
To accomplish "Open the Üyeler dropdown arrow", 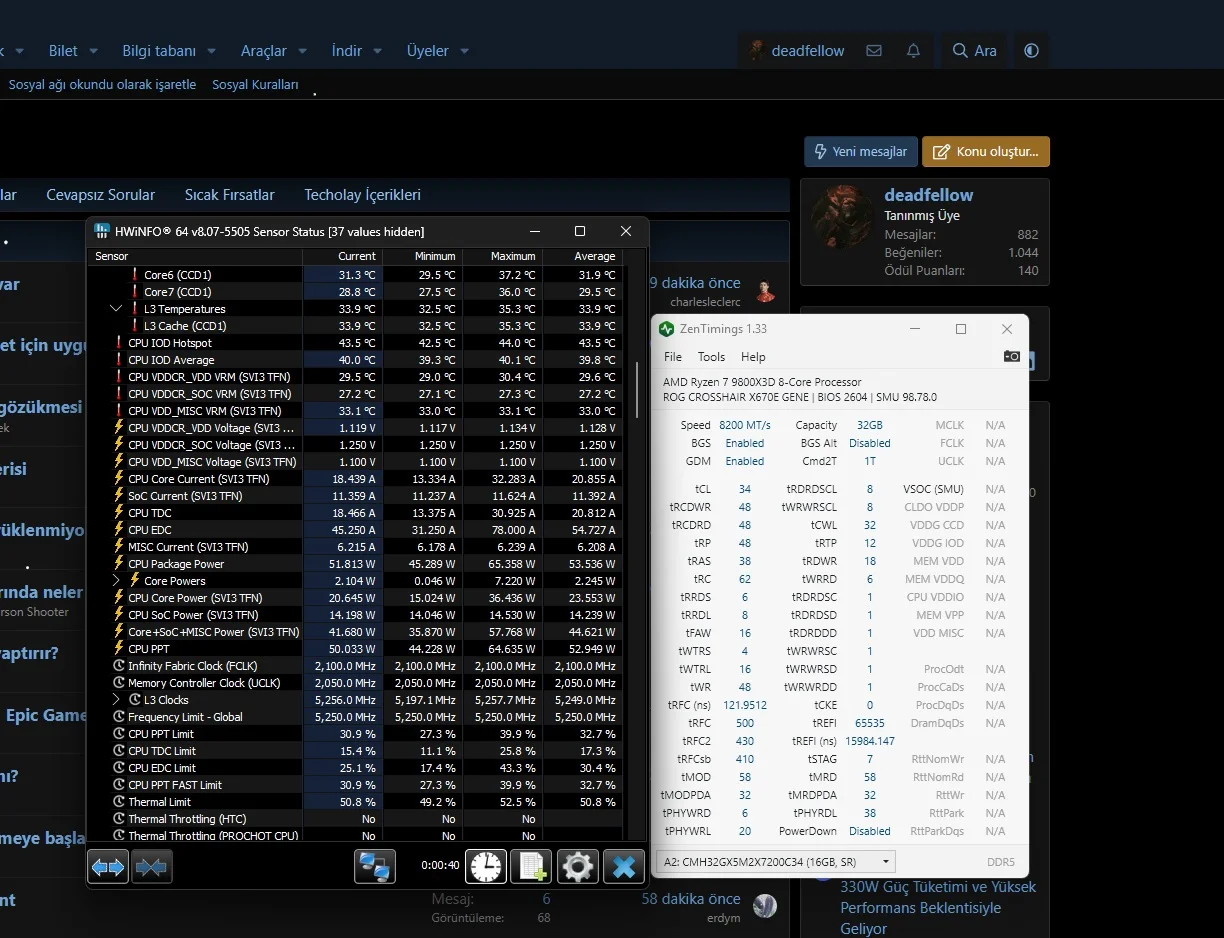I will click(x=464, y=51).
